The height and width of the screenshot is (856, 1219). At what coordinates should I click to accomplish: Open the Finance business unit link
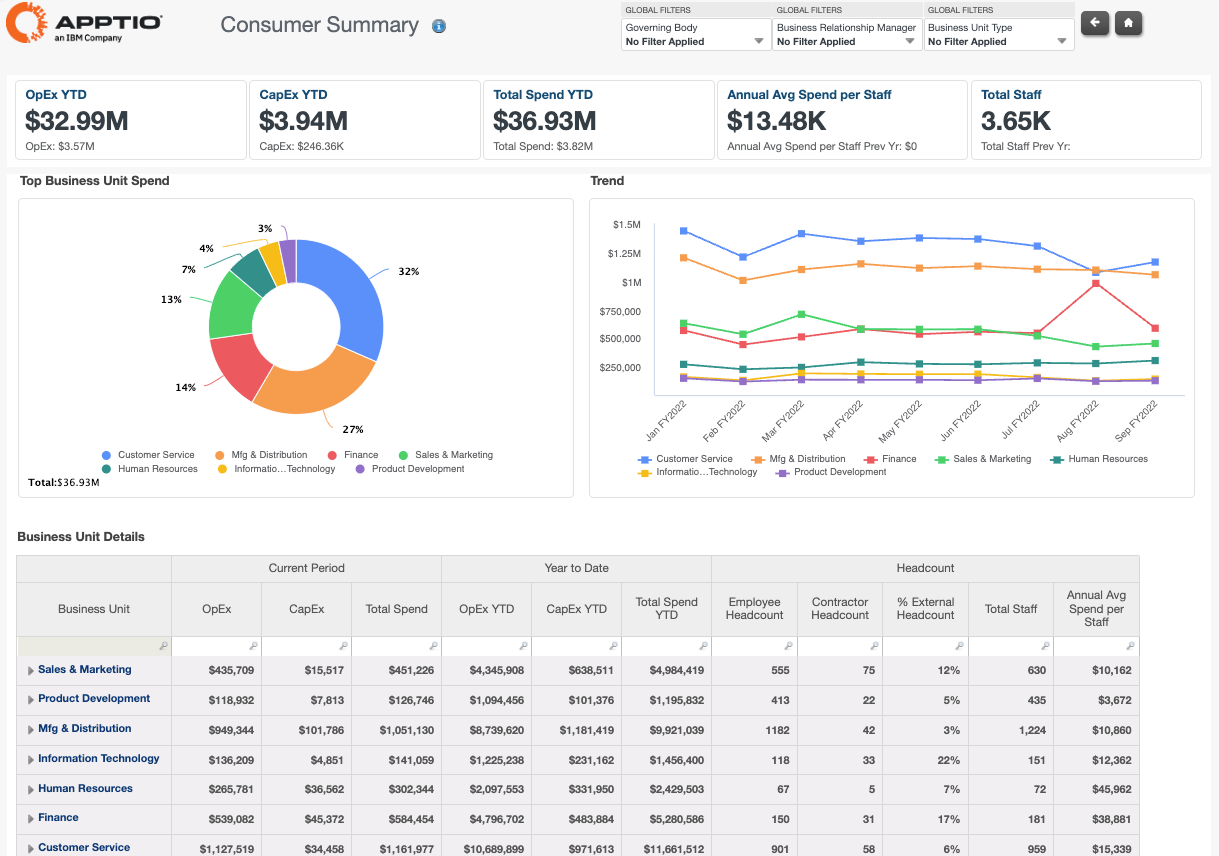(x=58, y=818)
